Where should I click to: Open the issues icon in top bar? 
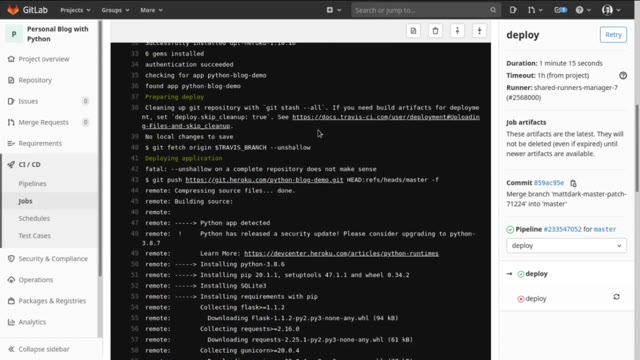513,10
